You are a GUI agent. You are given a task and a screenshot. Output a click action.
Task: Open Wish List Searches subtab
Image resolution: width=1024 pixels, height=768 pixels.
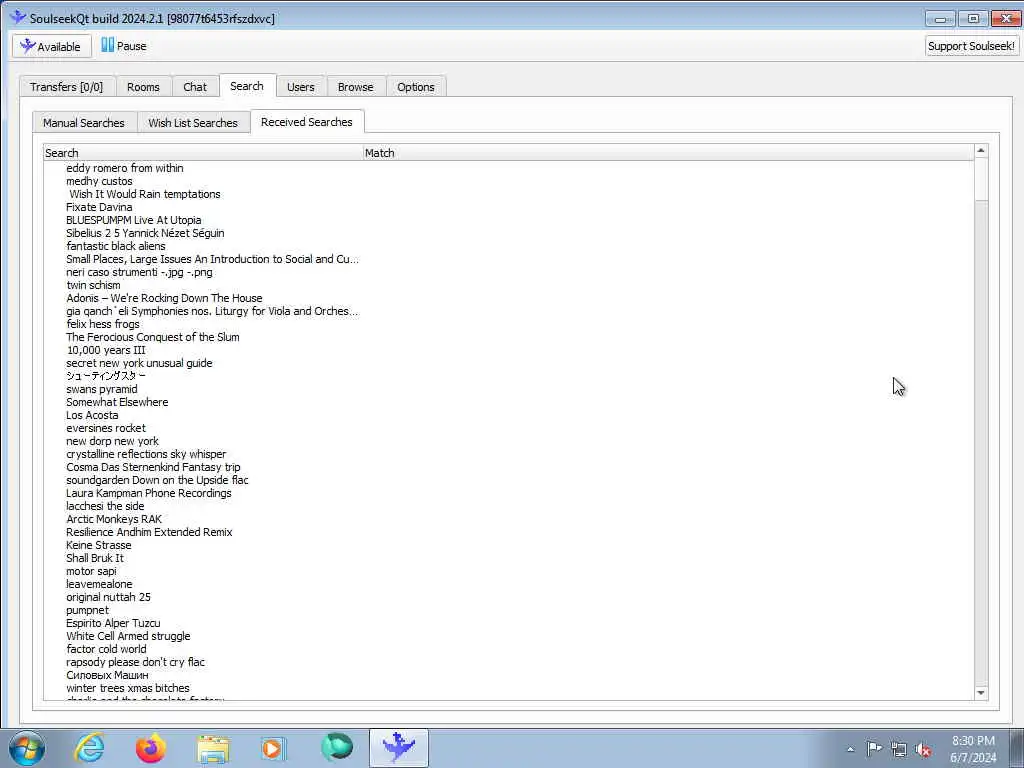(193, 123)
